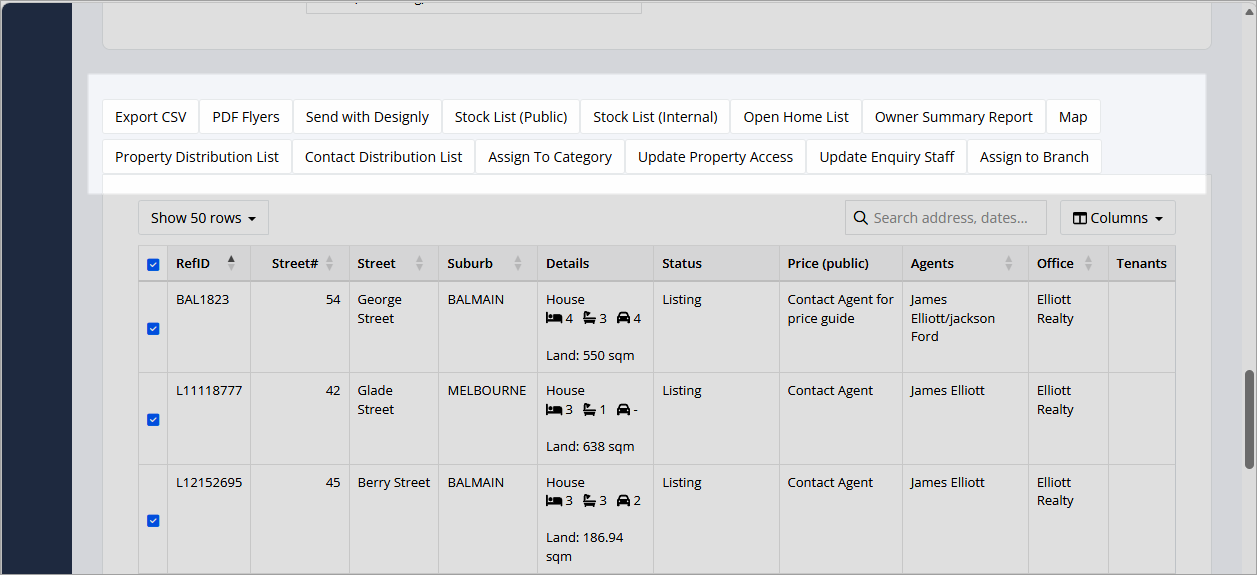Viewport: 1257px width, 575px height.
Task: Click car icon in Berry Street row
Action: tap(623, 500)
